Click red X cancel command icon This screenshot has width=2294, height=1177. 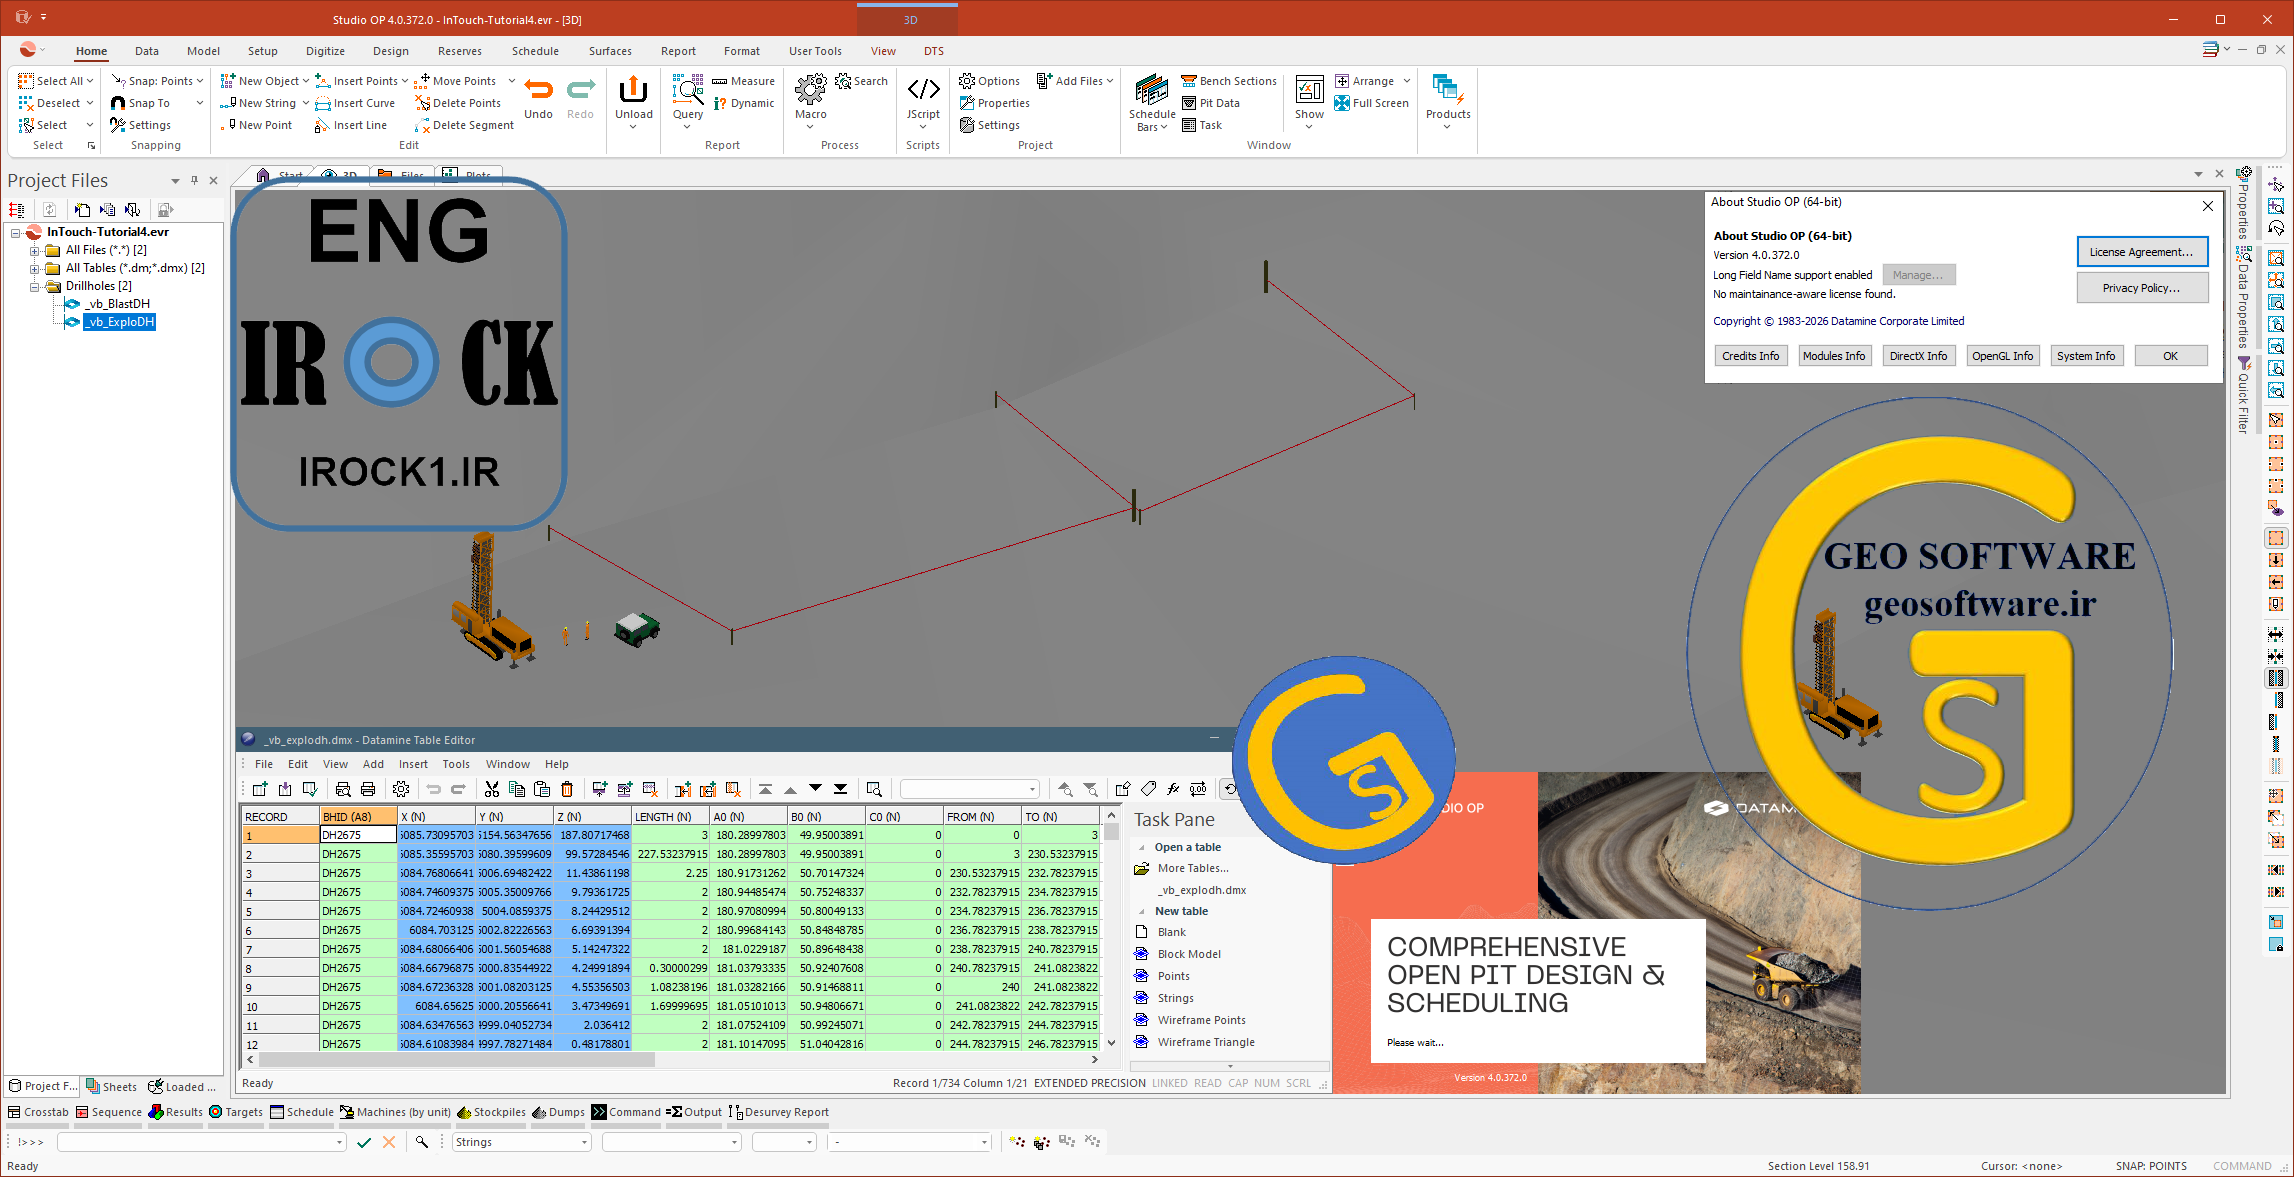(x=389, y=1142)
